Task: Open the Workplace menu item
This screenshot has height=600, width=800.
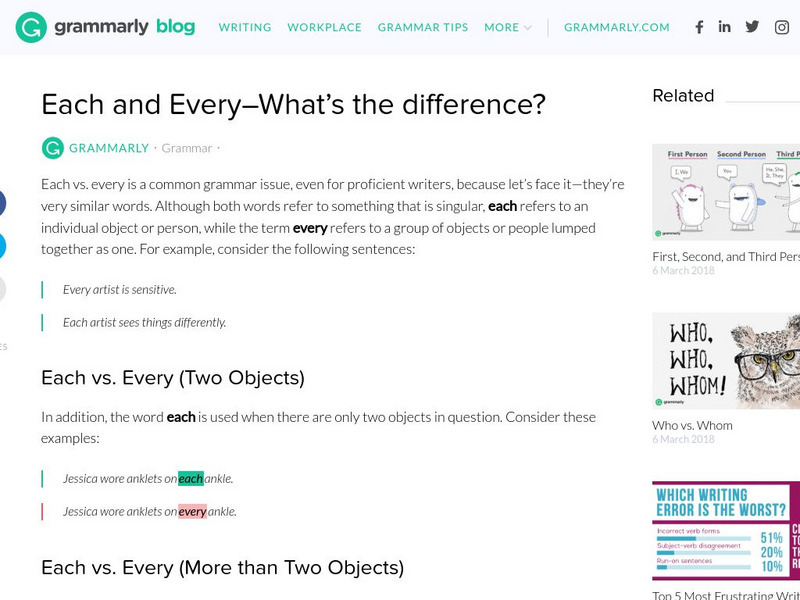Action: point(324,27)
